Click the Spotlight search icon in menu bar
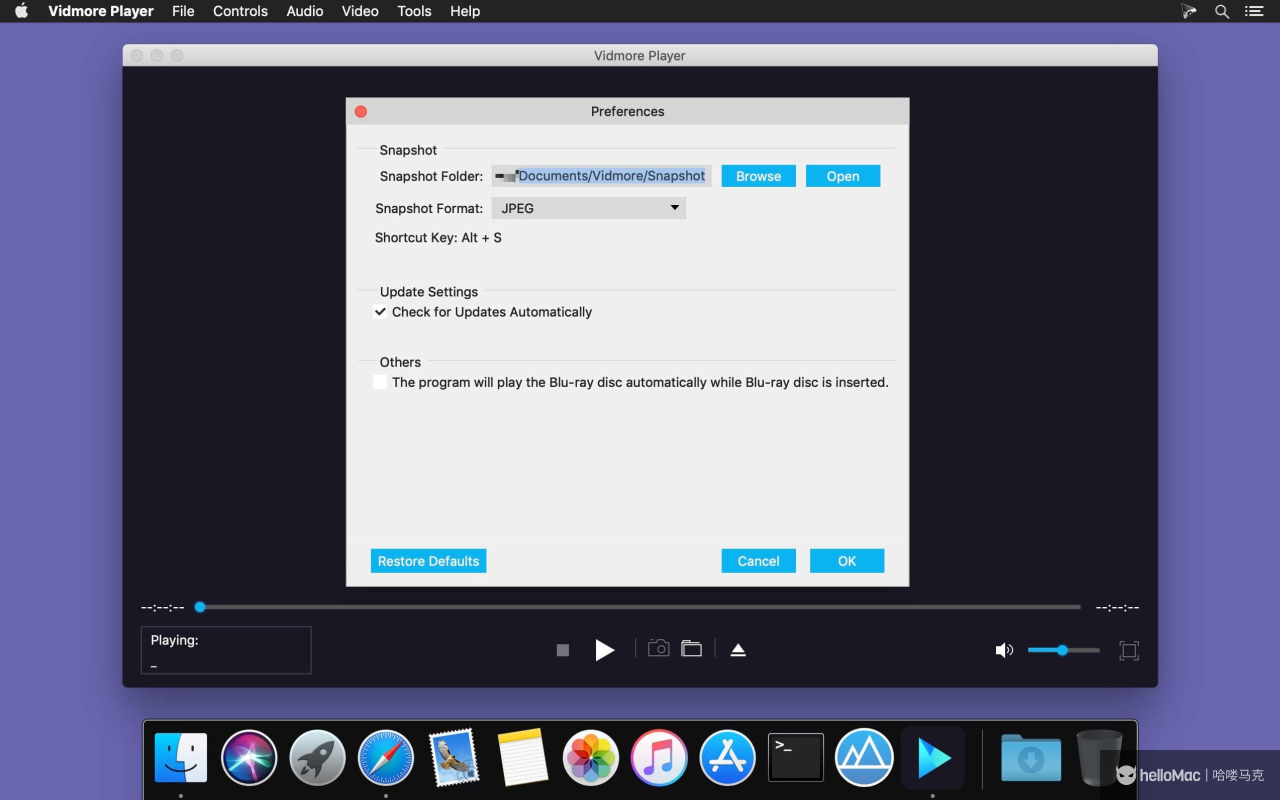This screenshot has height=800, width=1280. pos(1222,11)
